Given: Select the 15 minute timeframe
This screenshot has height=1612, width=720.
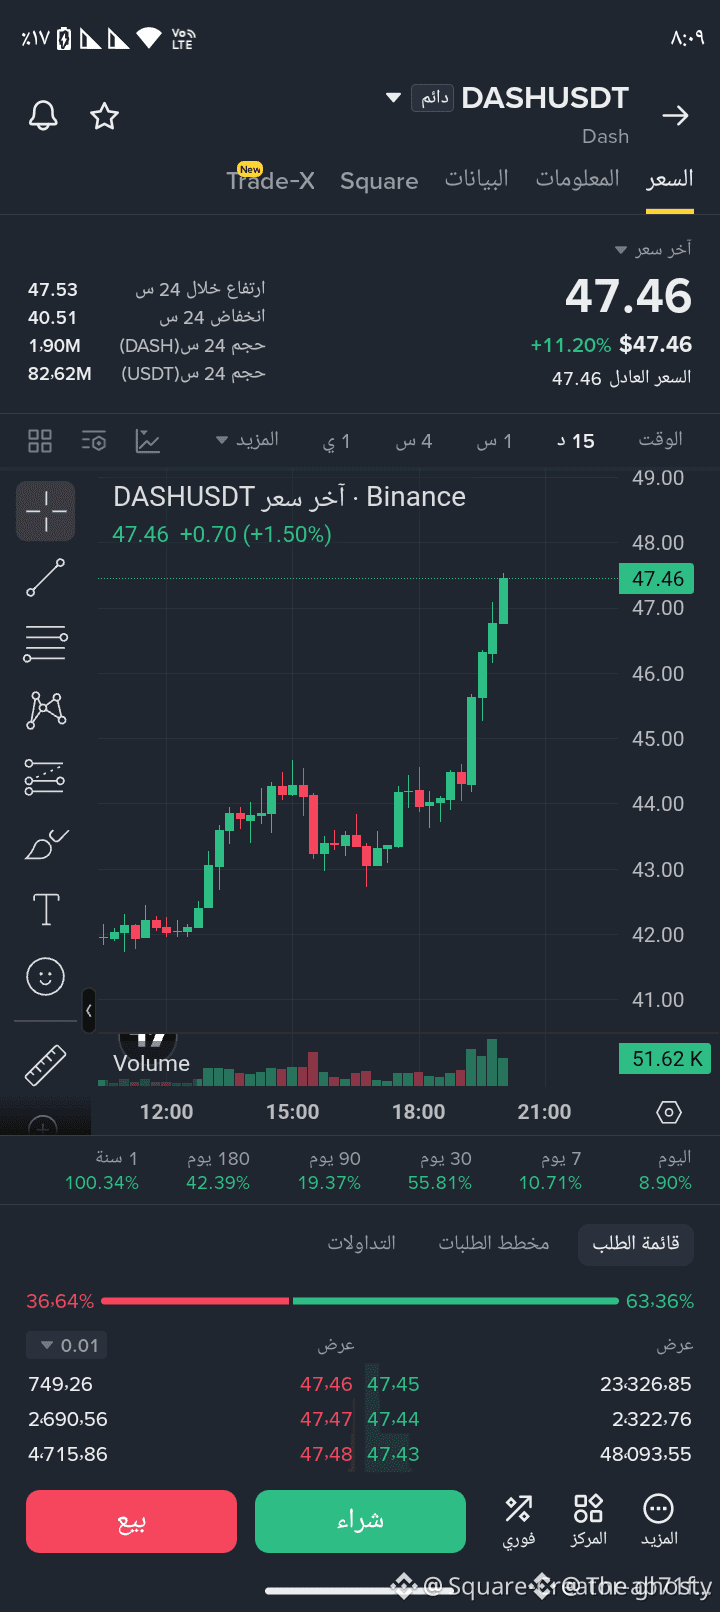Looking at the screenshot, I should click(x=576, y=441).
